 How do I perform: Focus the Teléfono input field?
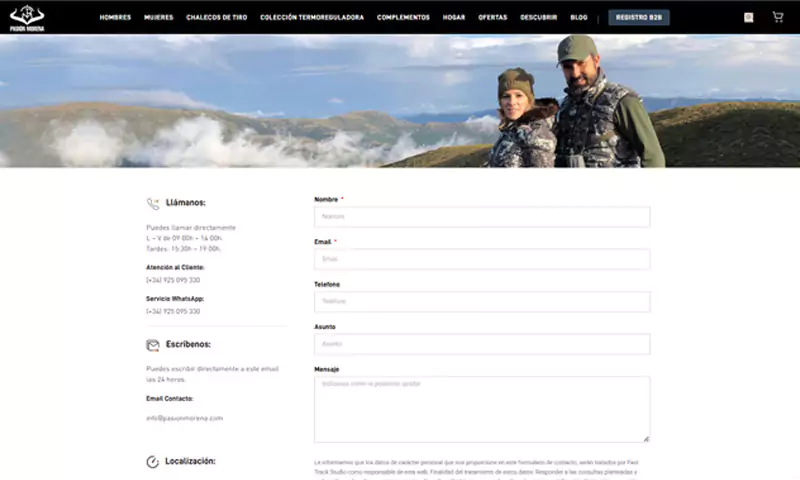pos(482,301)
